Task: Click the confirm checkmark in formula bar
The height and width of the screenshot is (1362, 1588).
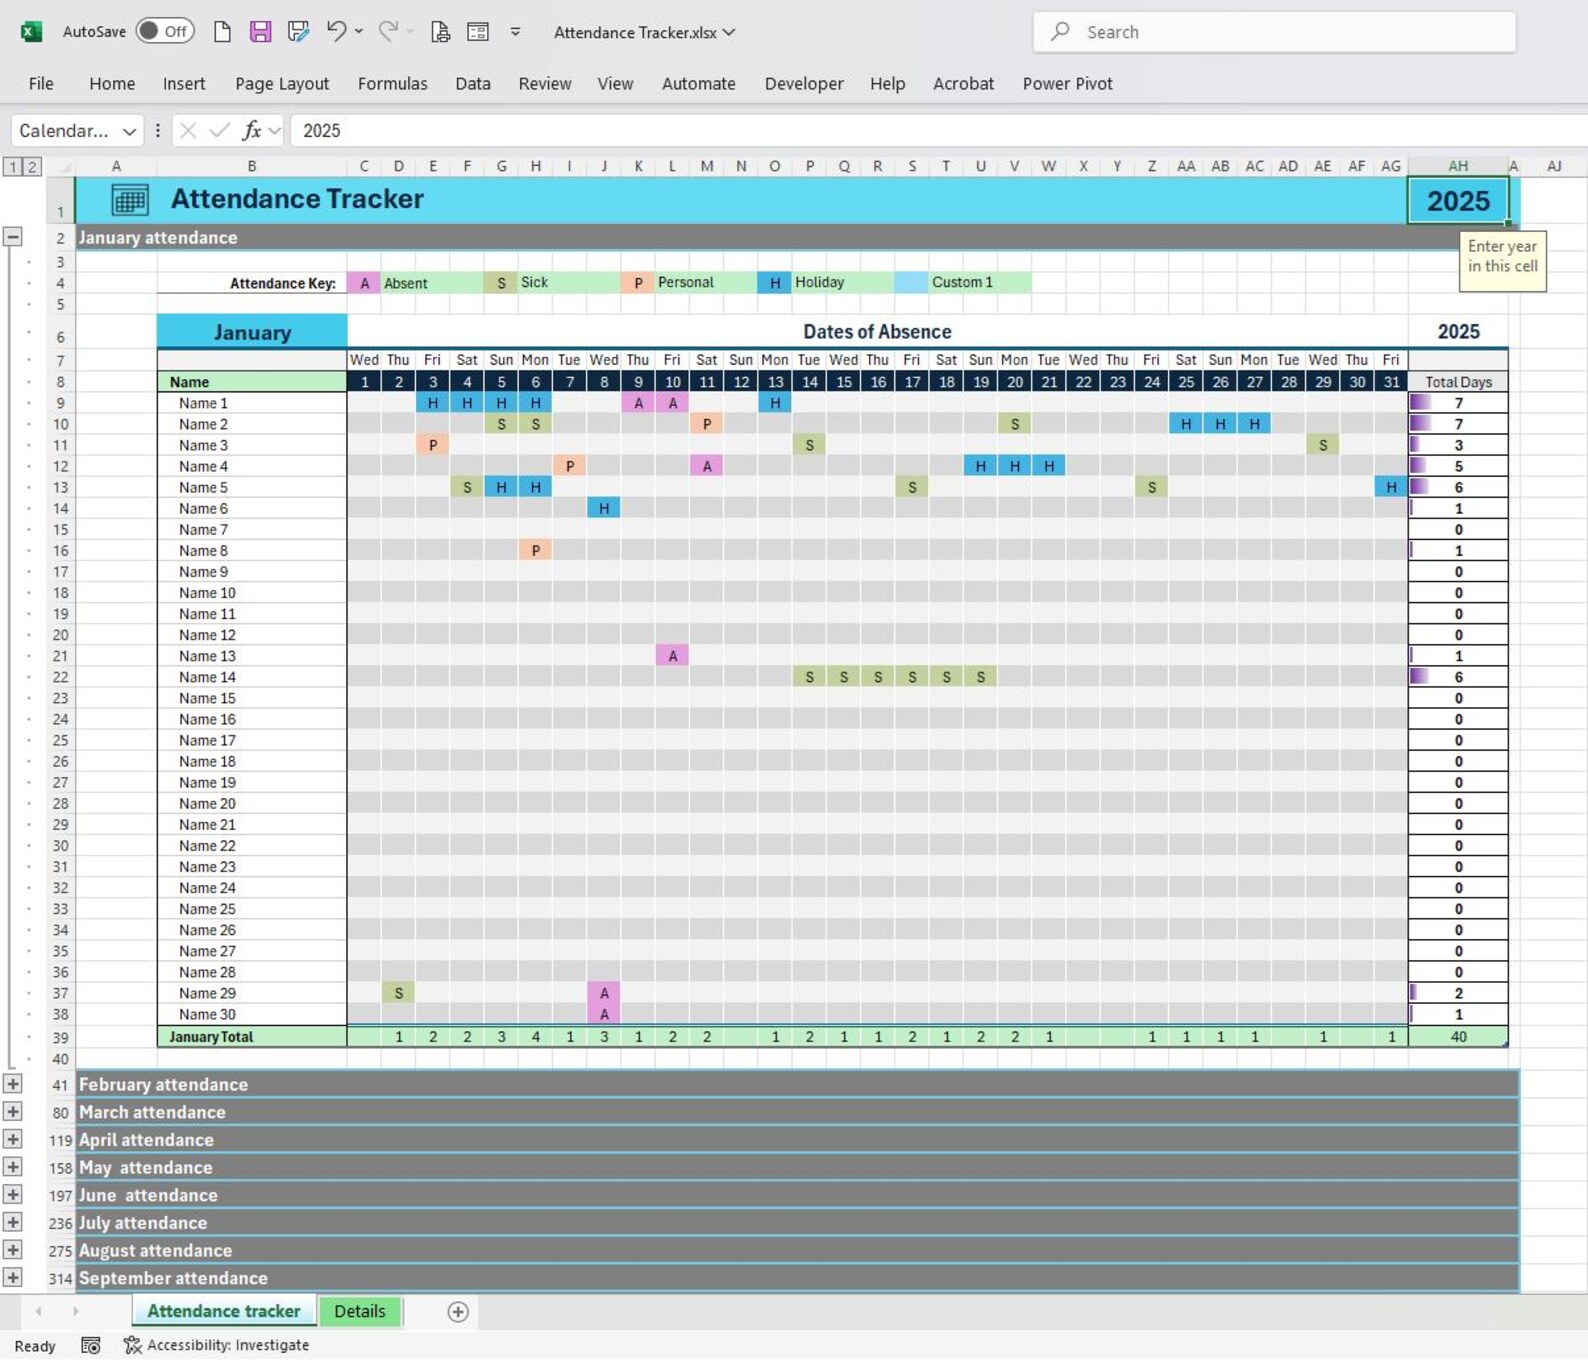Action: (220, 130)
